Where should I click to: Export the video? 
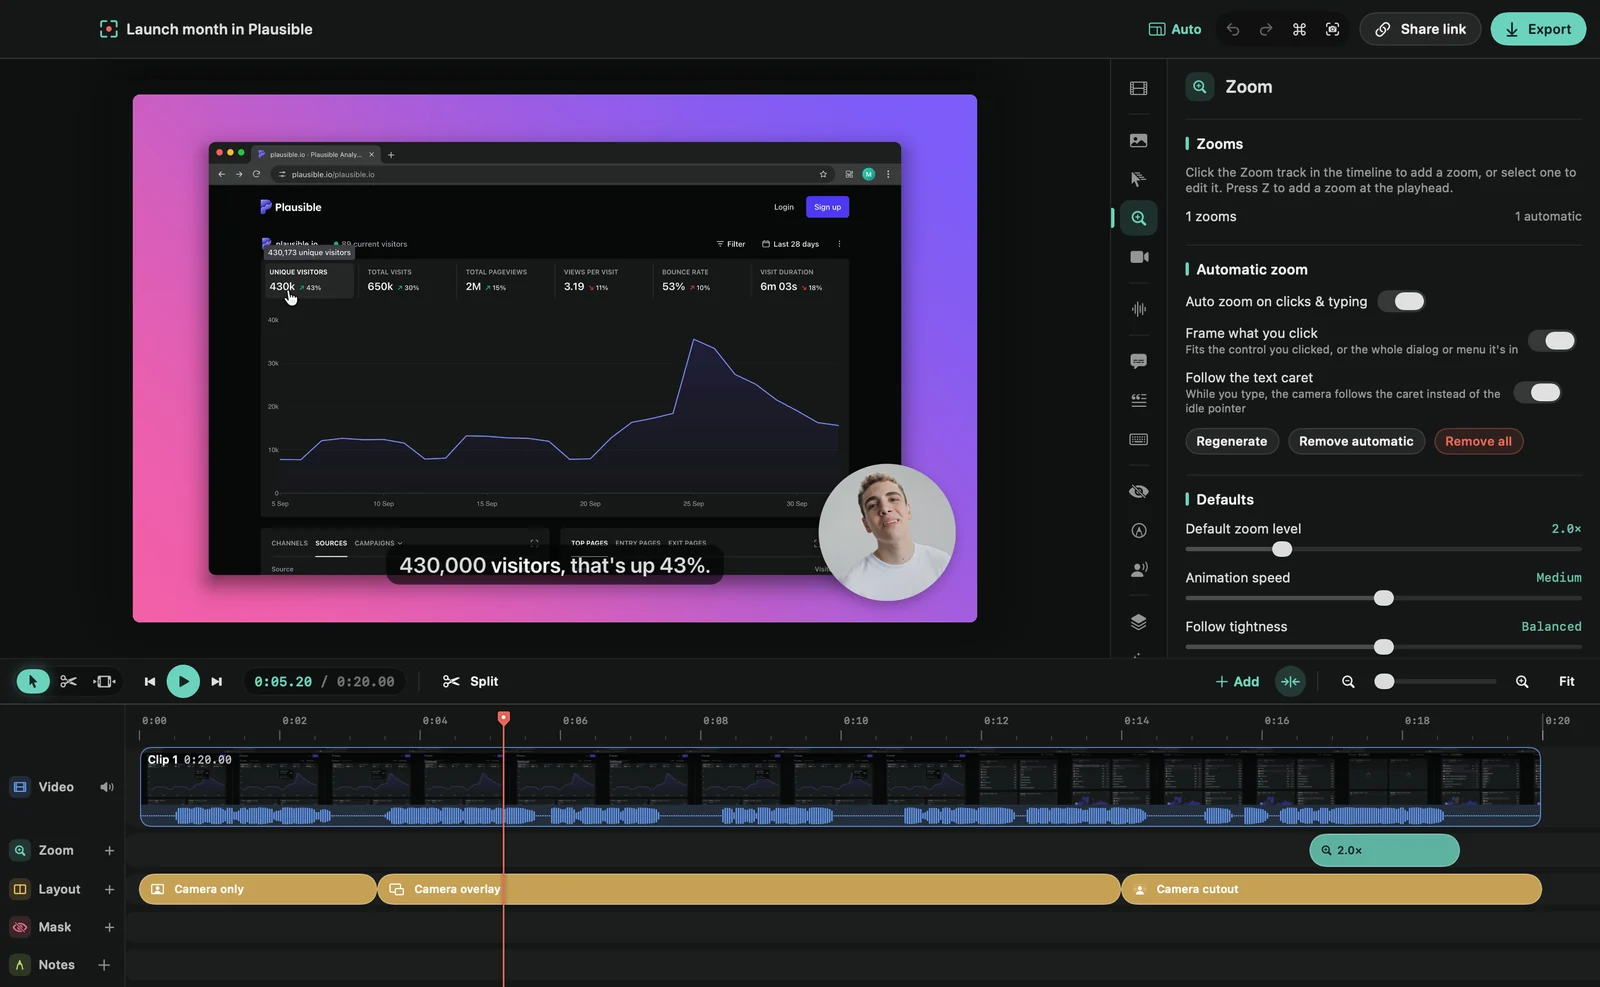[1538, 29]
